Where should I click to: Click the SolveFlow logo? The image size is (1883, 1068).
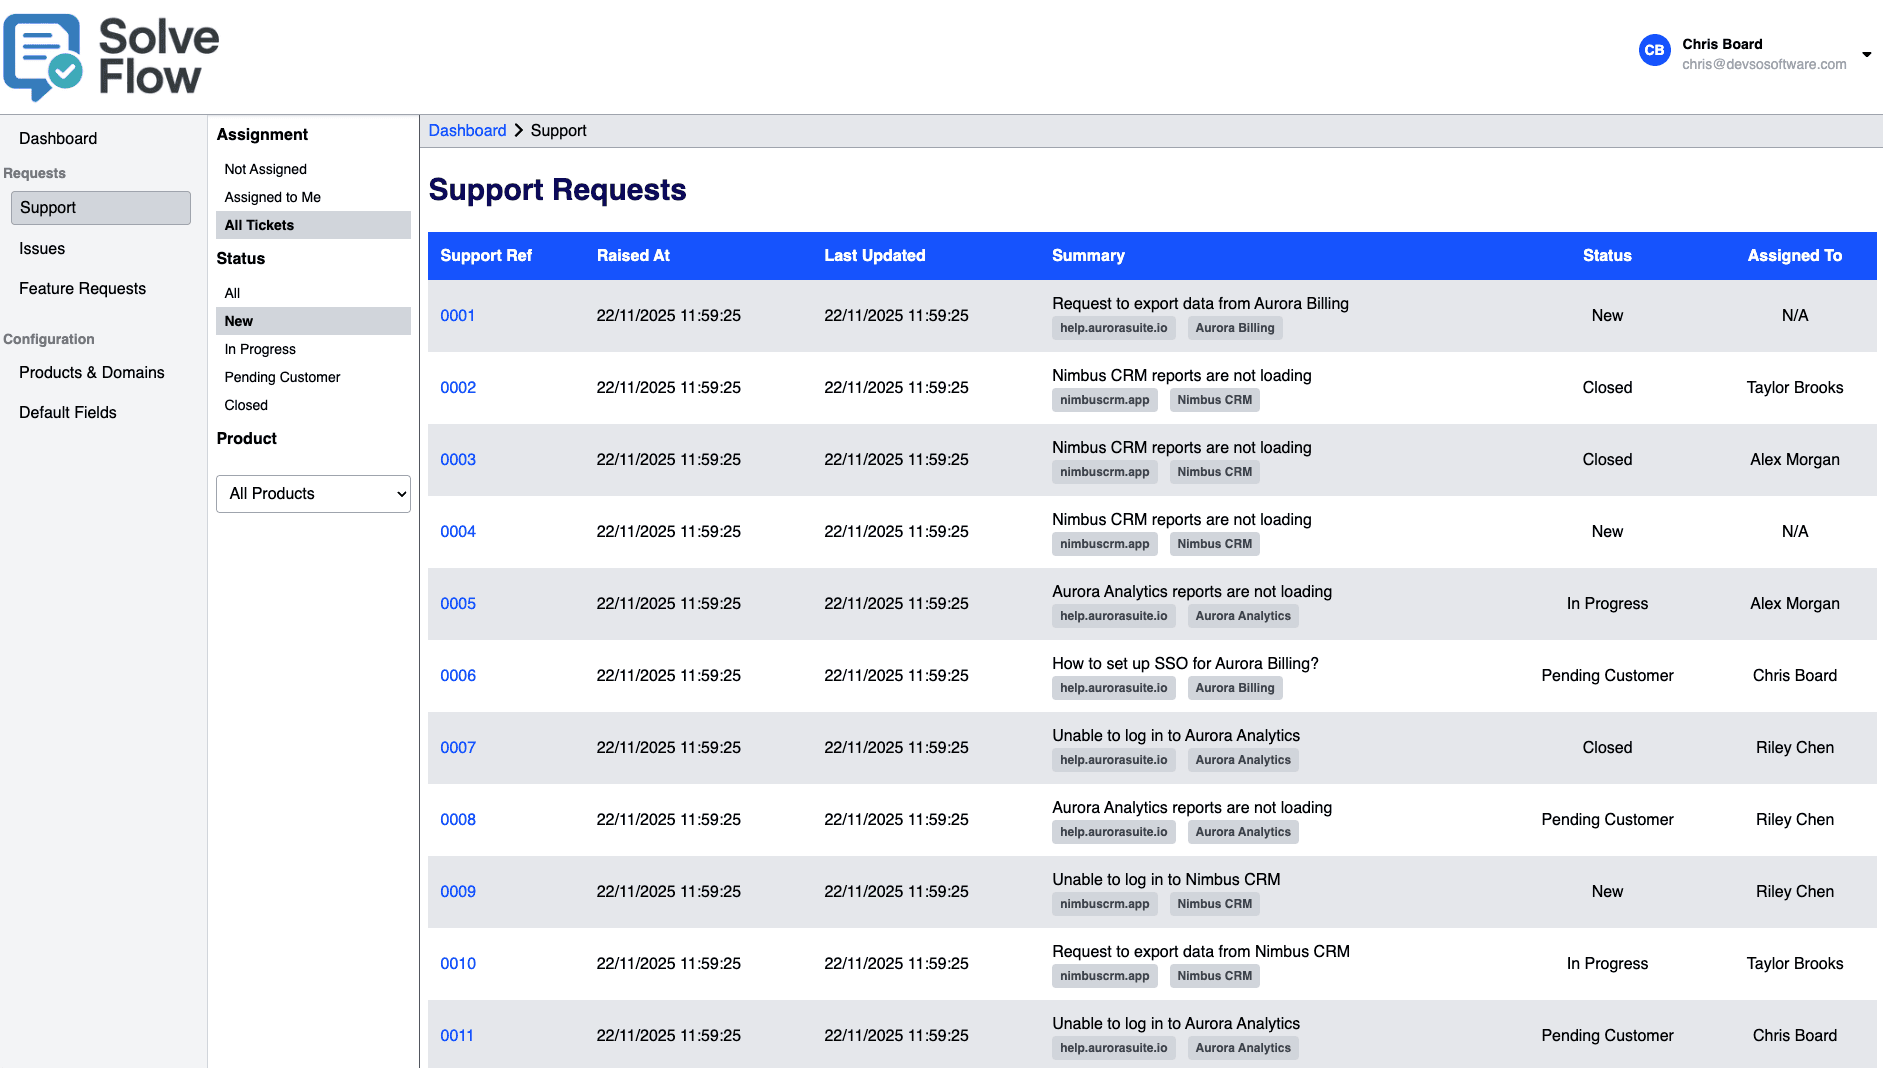112,58
